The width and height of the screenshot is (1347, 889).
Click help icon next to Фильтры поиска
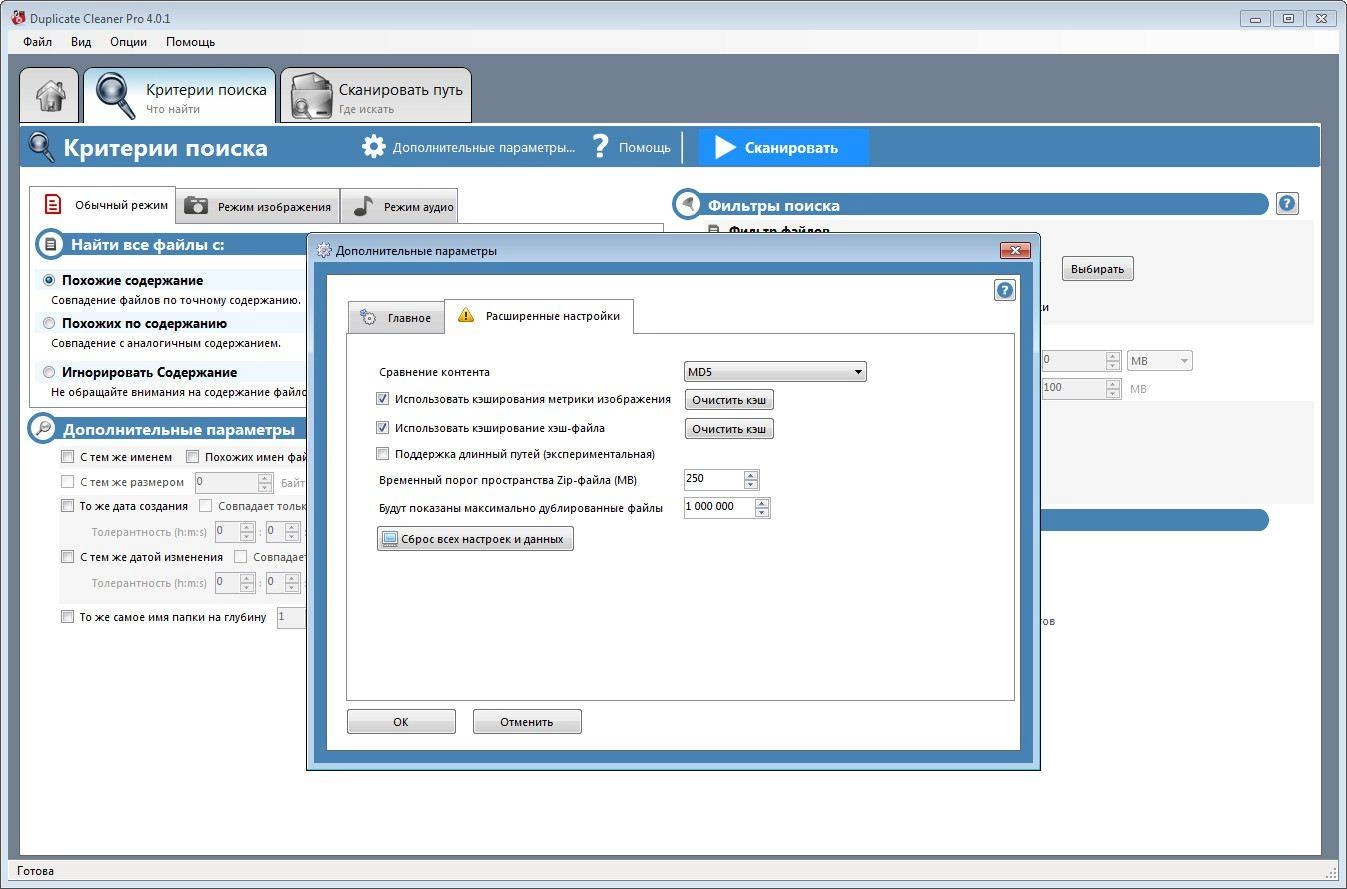click(1287, 204)
